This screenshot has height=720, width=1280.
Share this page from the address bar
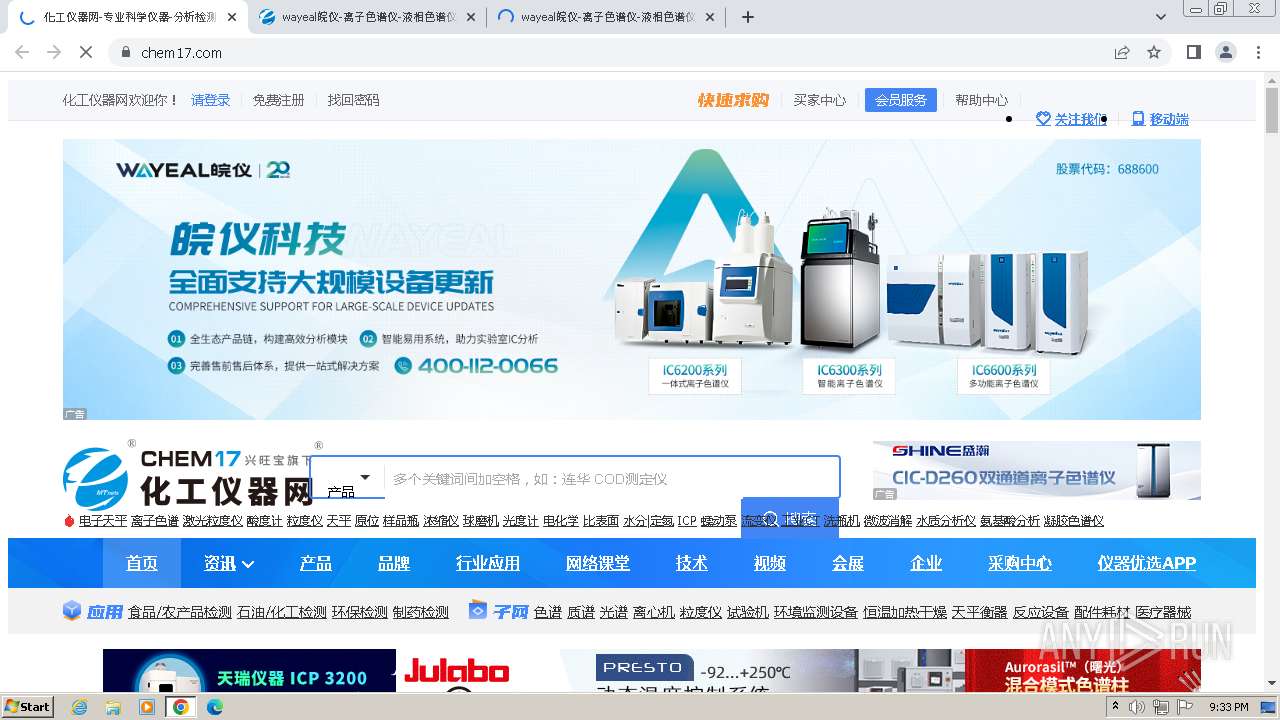pyautogui.click(x=1122, y=52)
